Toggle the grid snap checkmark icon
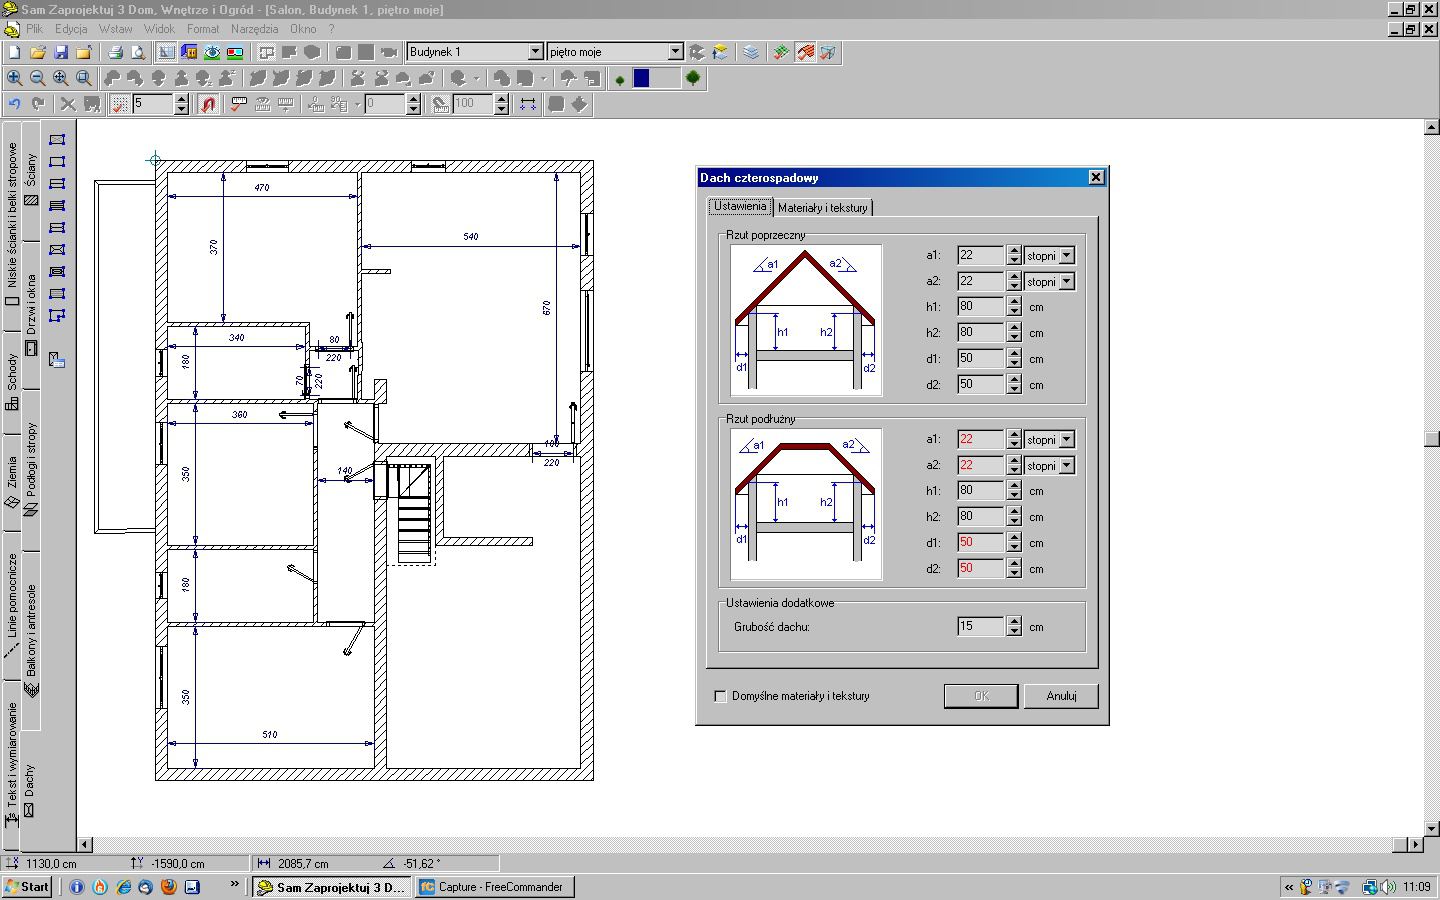This screenshot has height=900, width=1440. pos(120,104)
